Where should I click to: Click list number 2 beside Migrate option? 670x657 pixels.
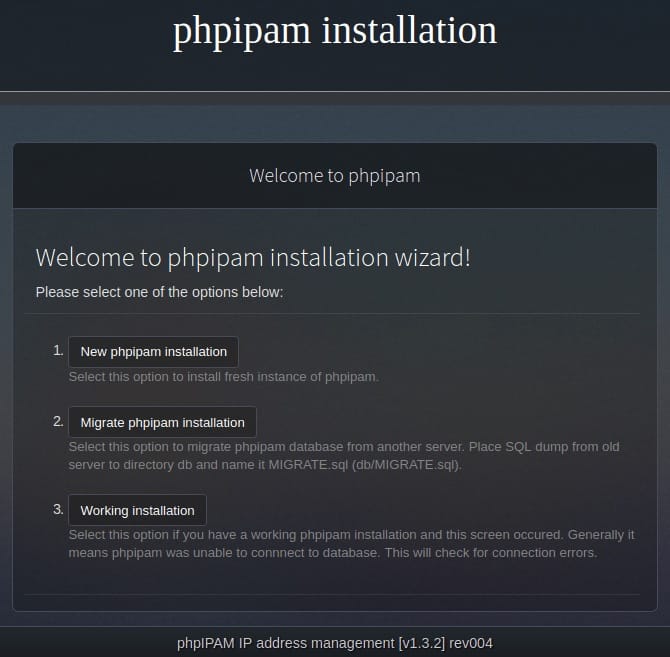coord(58,422)
